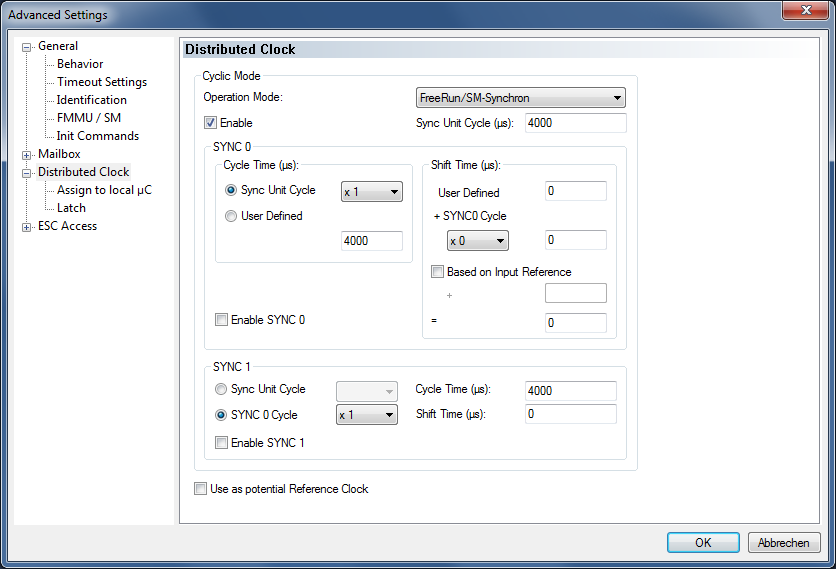
Task: Open Assign to local µC item
Action: click(104, 190)
